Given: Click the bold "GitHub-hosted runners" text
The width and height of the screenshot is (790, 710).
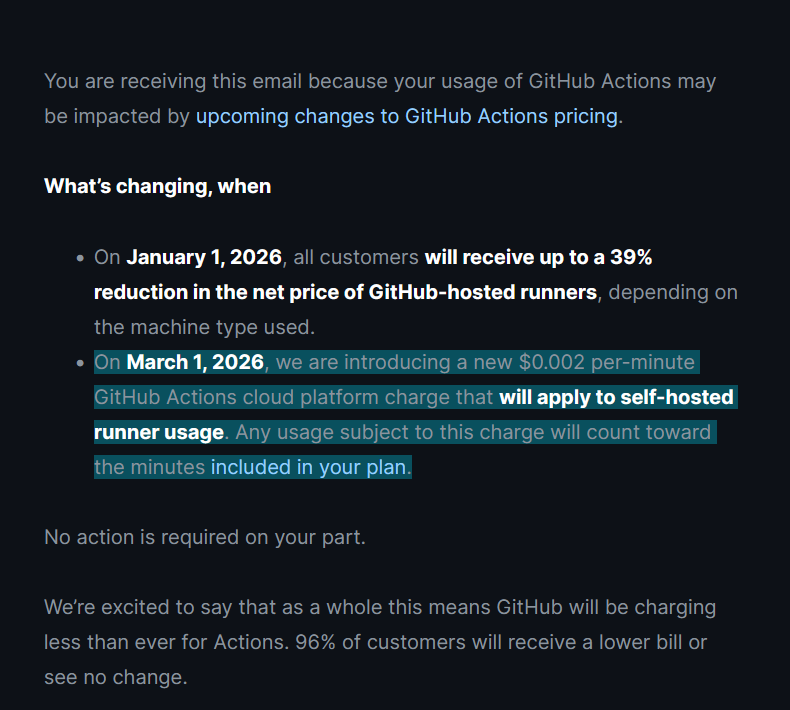Looking at the screenshot, I should point(483,292).
